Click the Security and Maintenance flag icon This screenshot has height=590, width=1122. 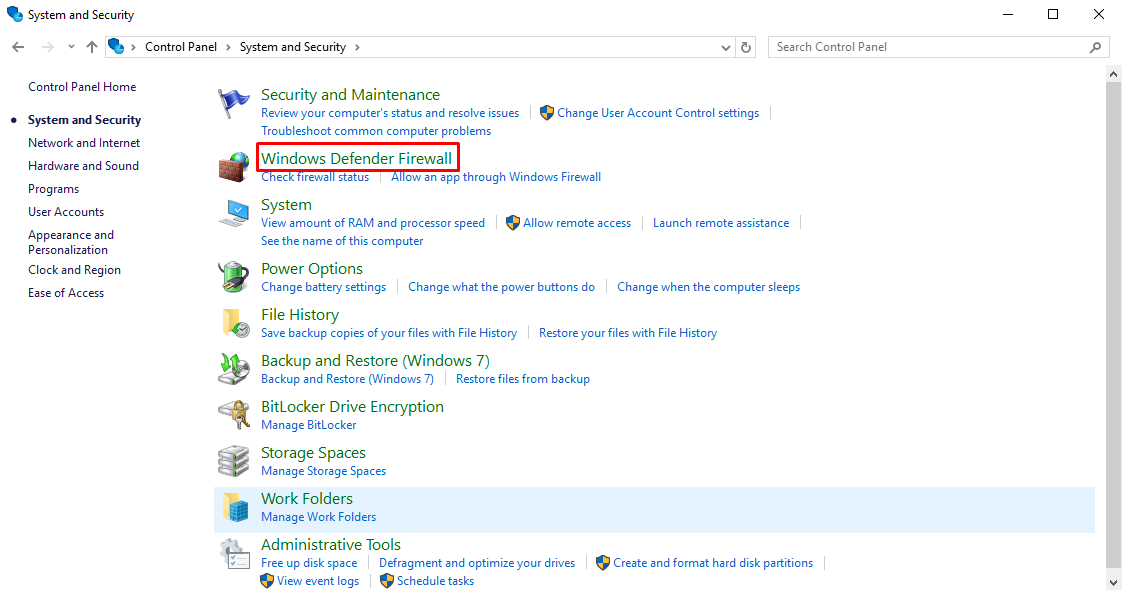(x=233, y=104)
